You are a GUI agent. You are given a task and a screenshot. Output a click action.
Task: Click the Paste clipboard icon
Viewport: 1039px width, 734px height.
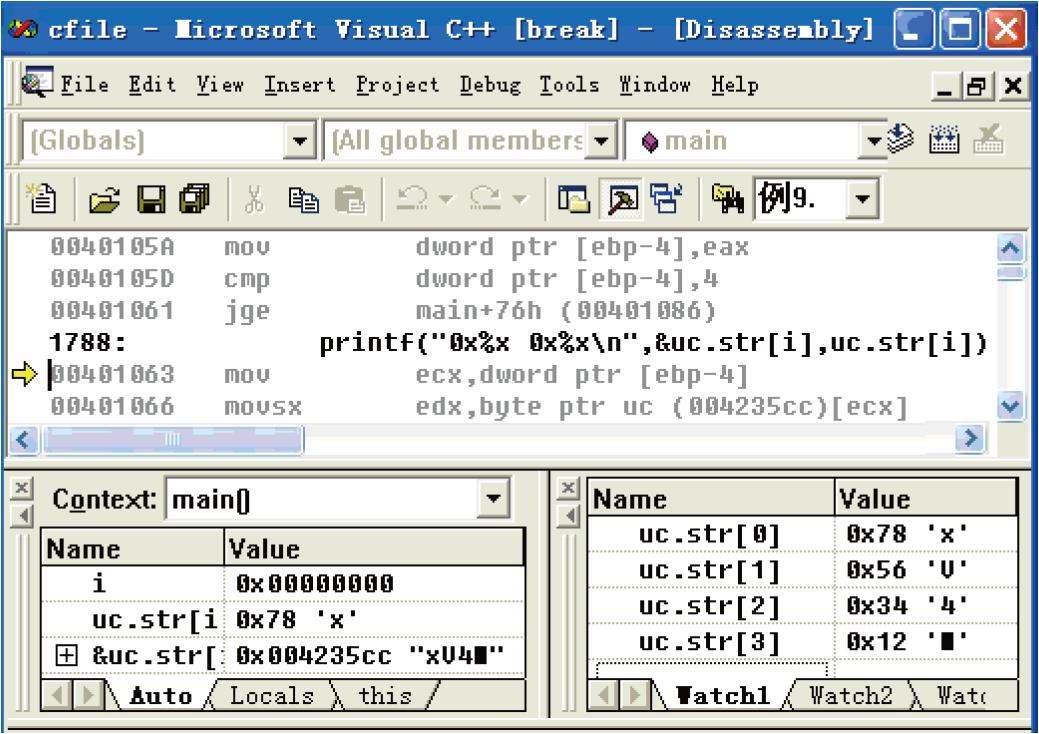pos(350,199)
